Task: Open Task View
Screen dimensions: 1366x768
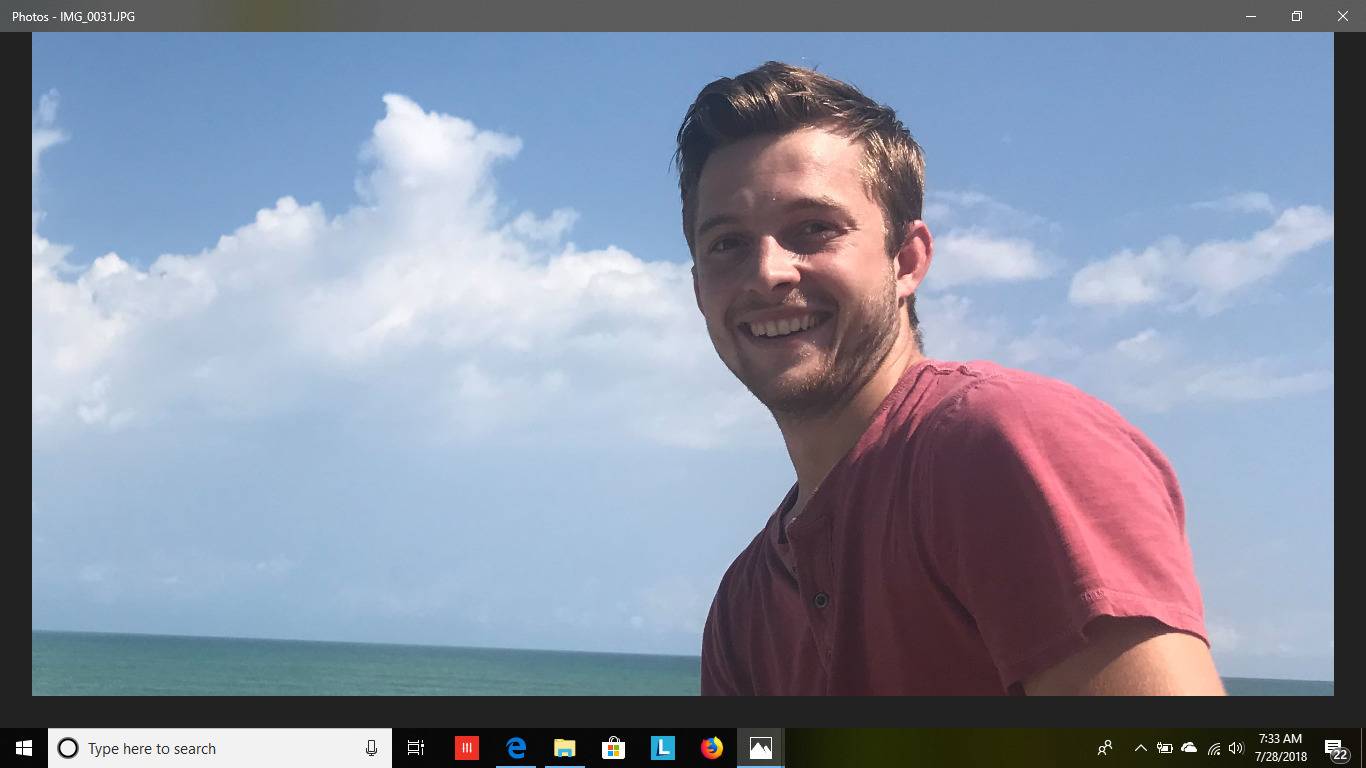Action: [415, 747]
